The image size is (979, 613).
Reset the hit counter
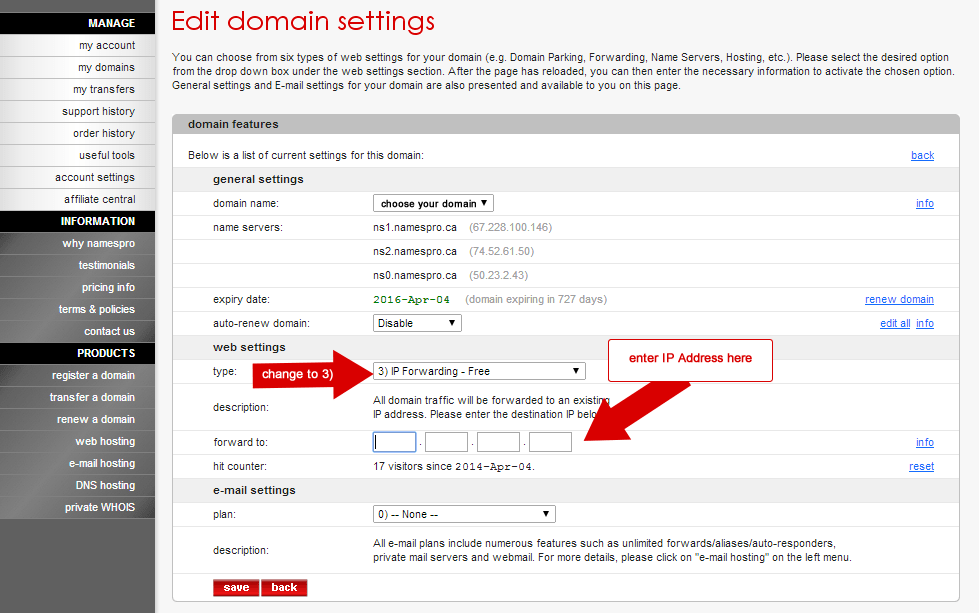[x=920, y=466]
